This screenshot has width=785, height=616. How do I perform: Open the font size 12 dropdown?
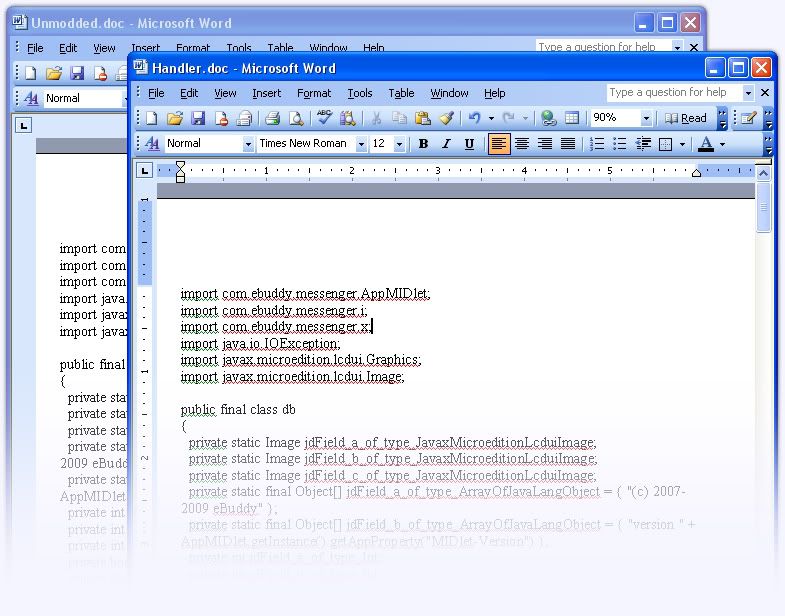tap(399, 144)
